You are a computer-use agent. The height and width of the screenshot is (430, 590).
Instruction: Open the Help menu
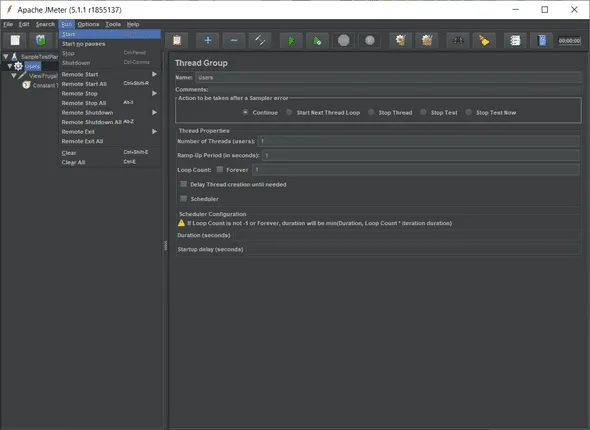pyautogui.click(x=133, y=24)
